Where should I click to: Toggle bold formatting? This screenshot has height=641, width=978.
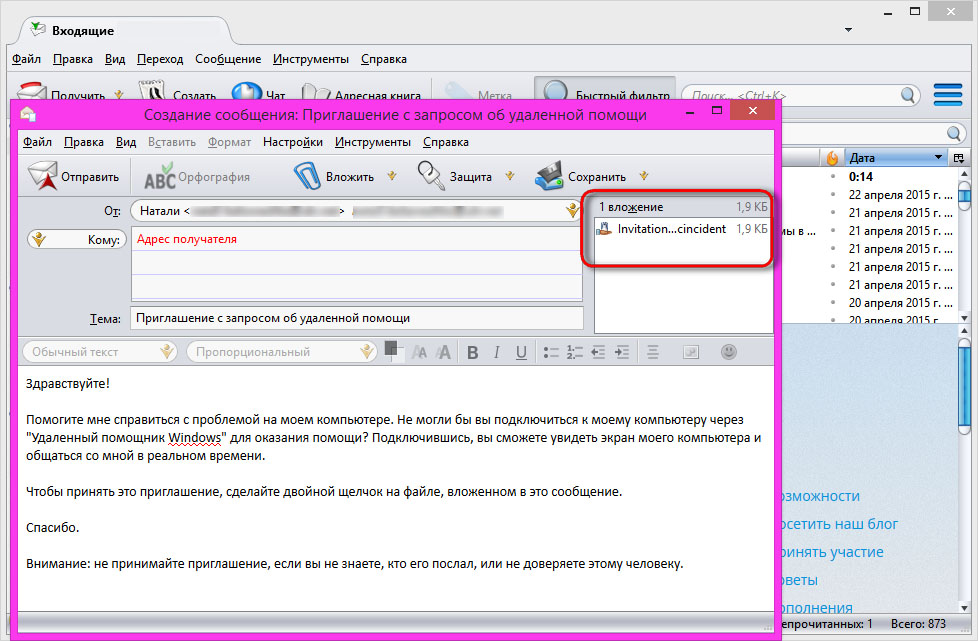(x=473, y=352)
